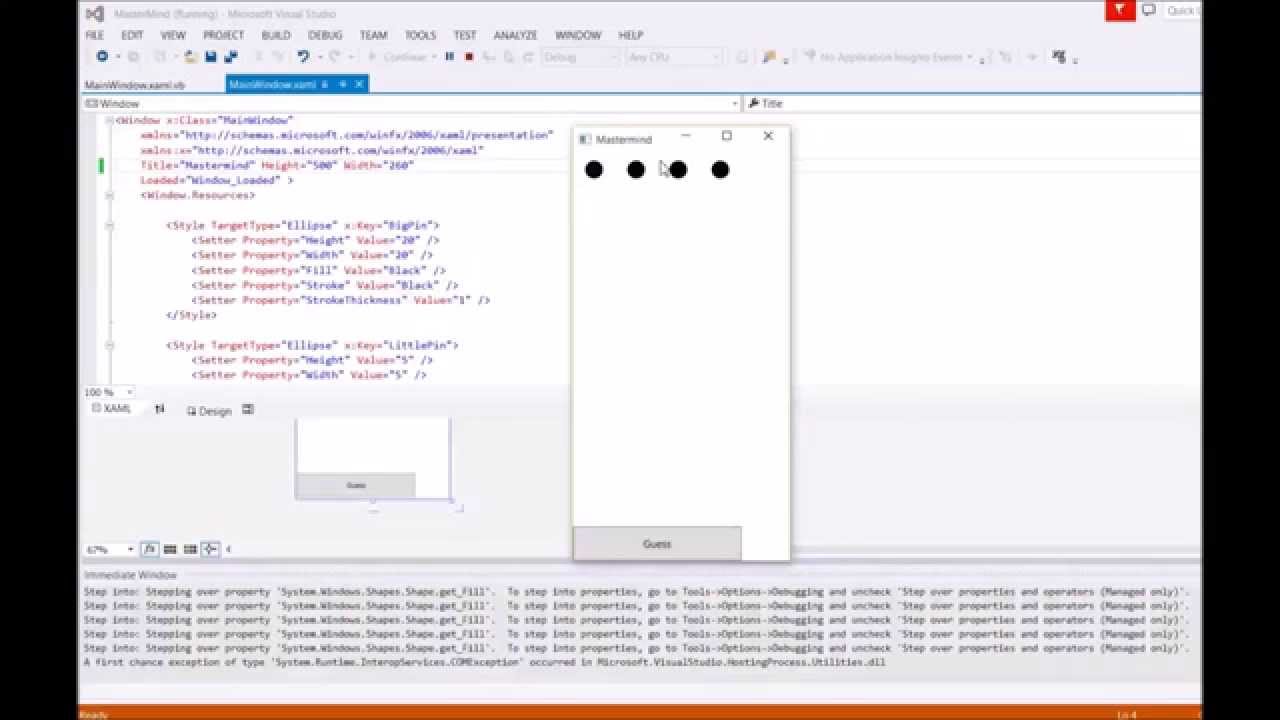Collapse the Window element outlining node
Viewport: 1280px width, 720px height.
coord(109,120)
